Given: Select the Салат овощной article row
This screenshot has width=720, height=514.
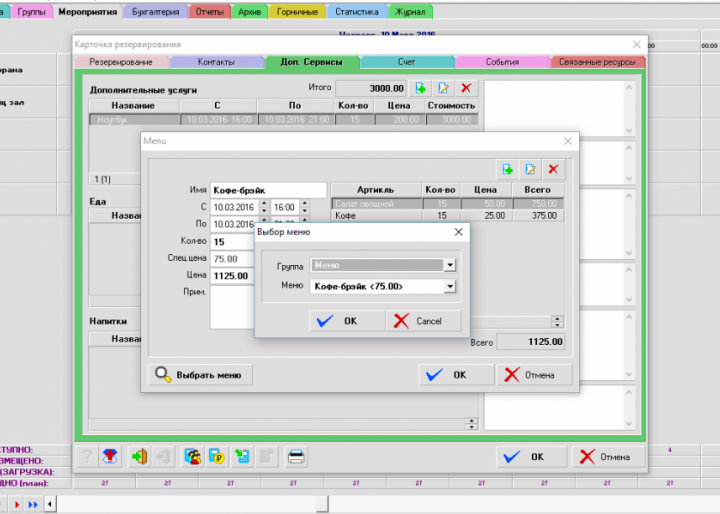Looking at the screenshot, I should coord(447,203).
